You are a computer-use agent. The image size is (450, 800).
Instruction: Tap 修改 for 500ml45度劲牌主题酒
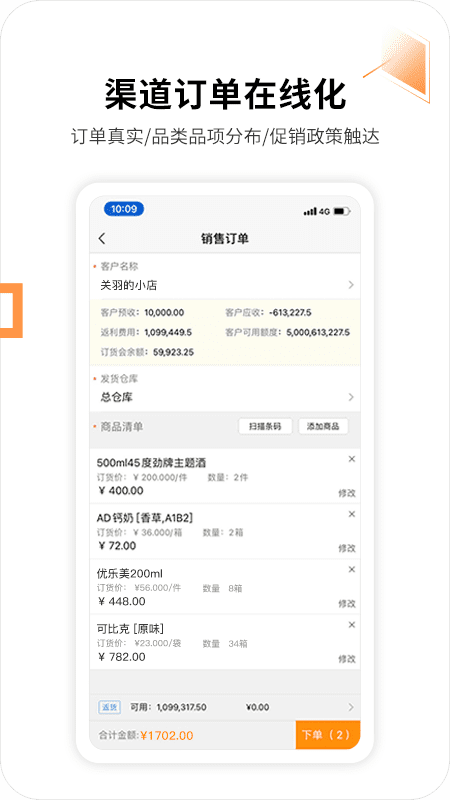[x=347, y=493]
